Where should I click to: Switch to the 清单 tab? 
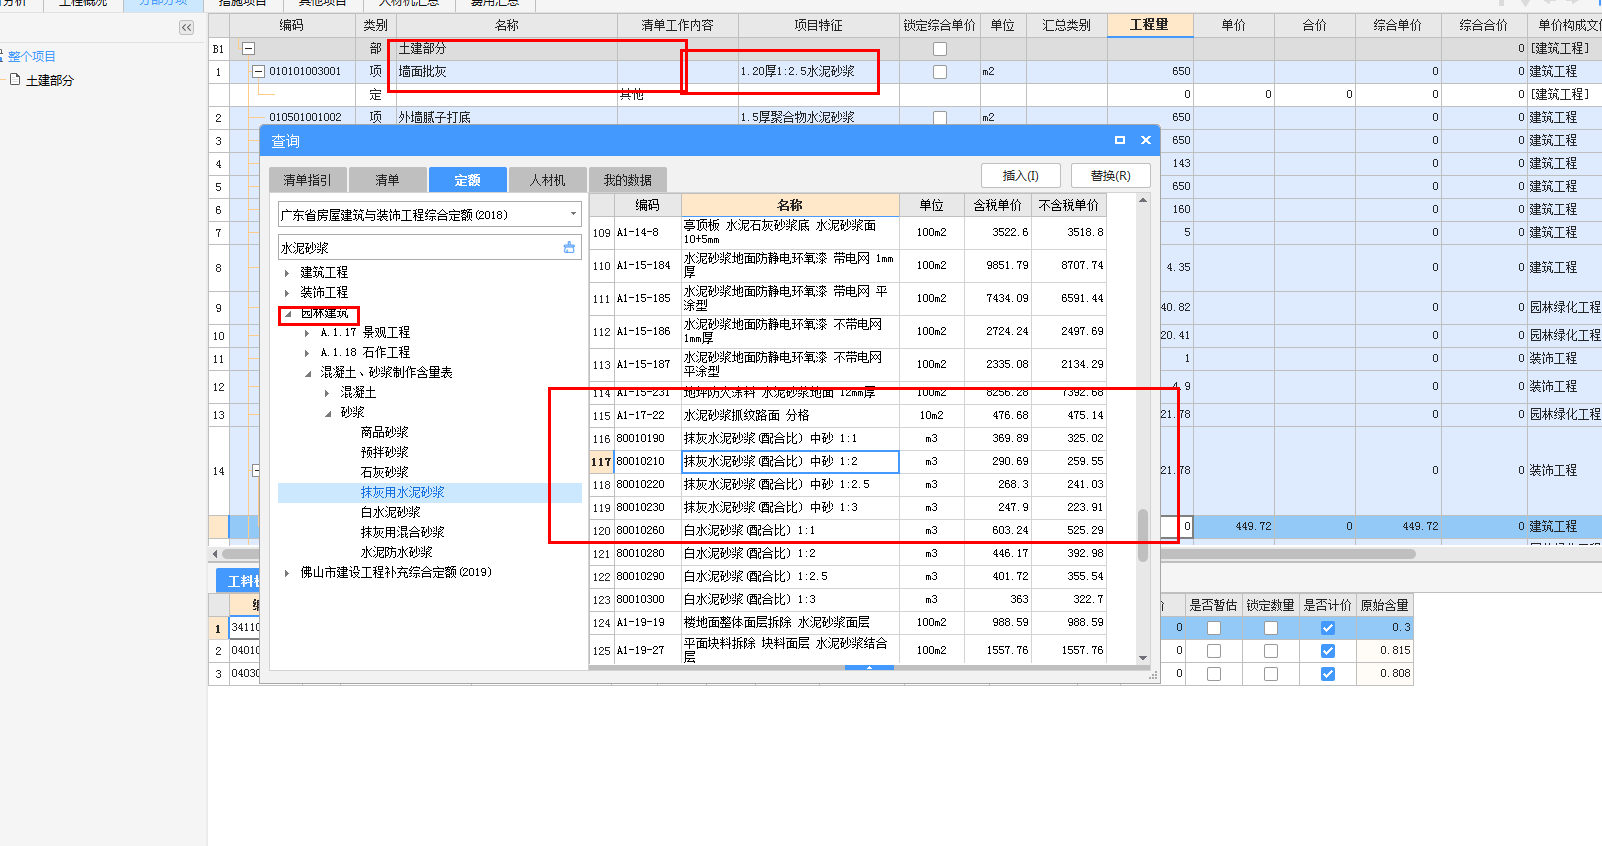[387, 180]
